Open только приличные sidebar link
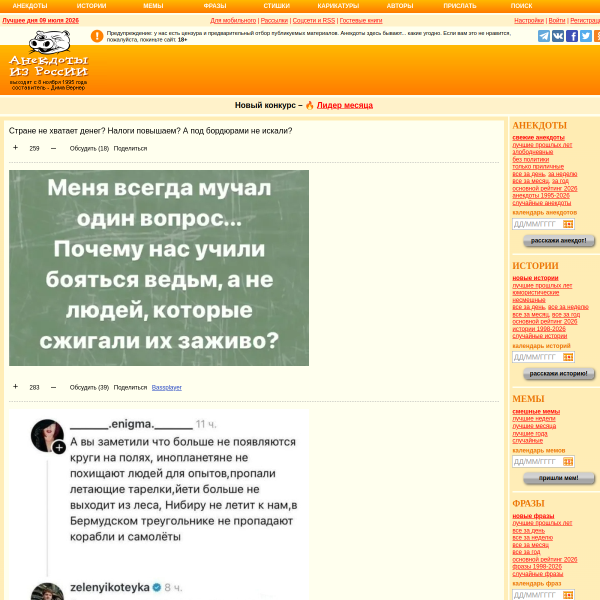 pyautogui.click(x=538, y=166)
